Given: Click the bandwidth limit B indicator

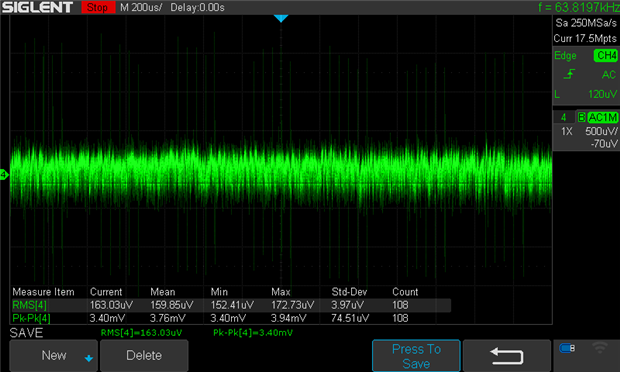Looking at the screenshot, I should pyautogui.click(x=581, y=117).
